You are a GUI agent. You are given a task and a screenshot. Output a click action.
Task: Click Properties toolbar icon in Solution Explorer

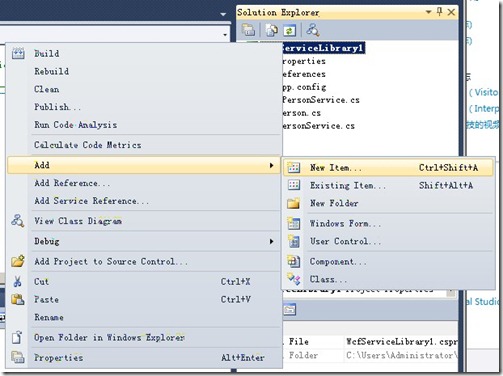[x=248, y=30]
